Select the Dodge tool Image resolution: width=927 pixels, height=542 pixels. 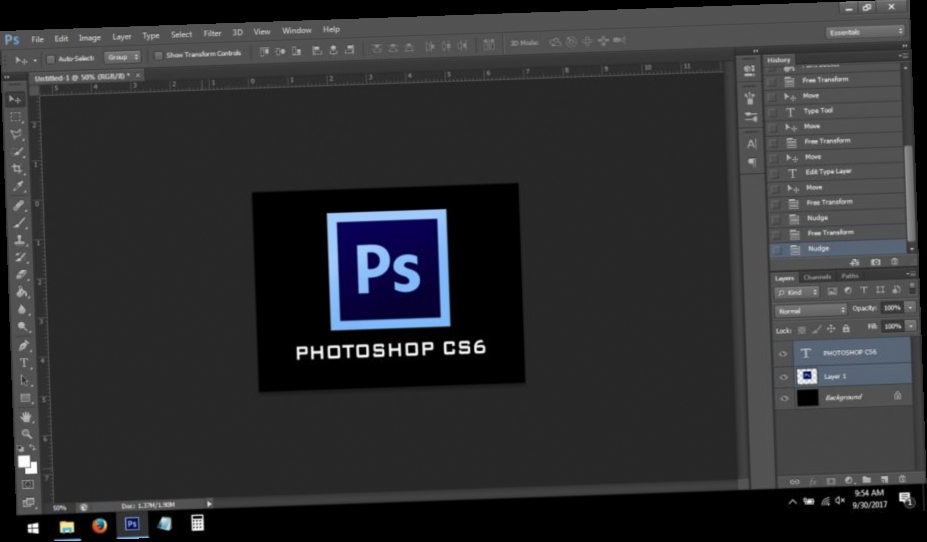click(x=23, y=326)
